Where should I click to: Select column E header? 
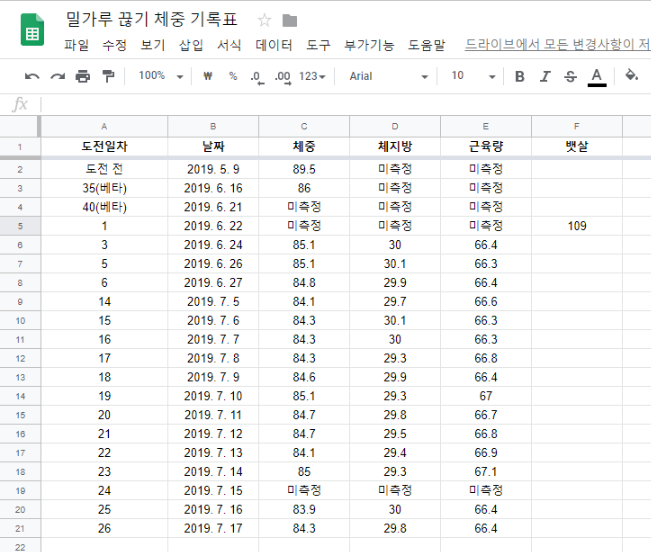point(486,127)
